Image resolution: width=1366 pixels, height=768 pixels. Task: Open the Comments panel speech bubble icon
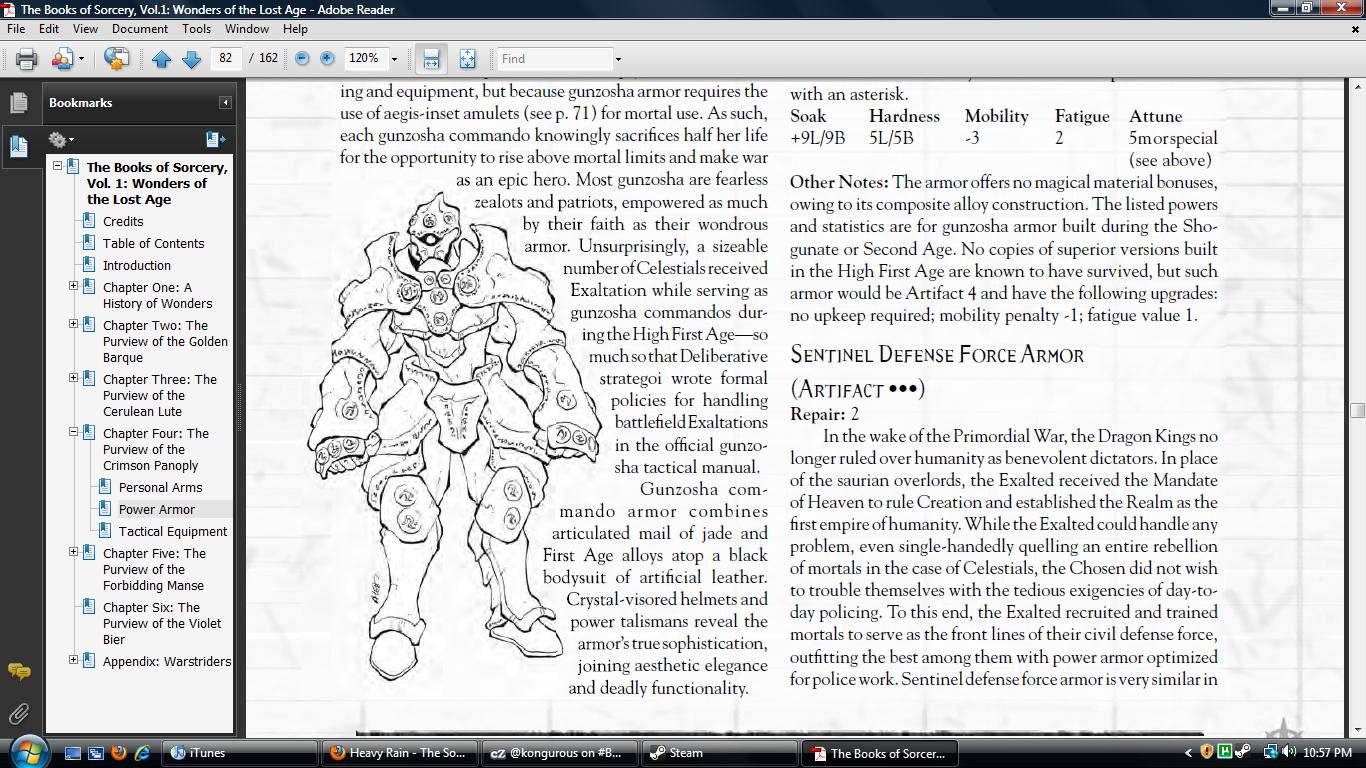18,671
